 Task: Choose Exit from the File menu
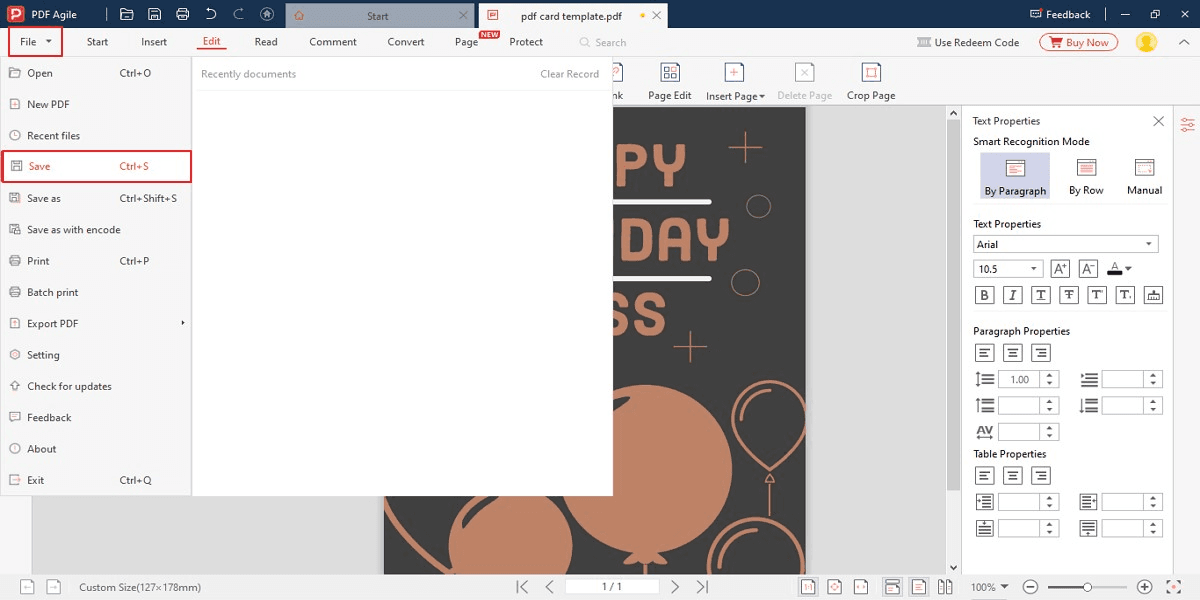pos(96,480)
